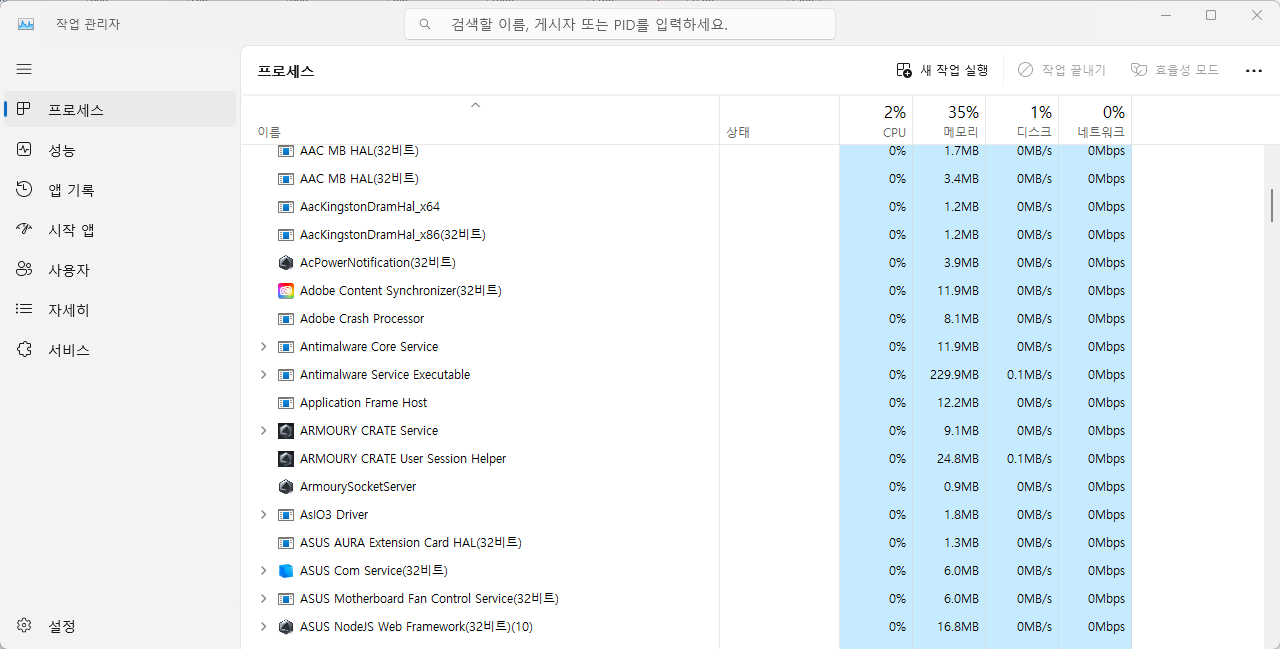Open the 사용자 users tab

pyautogui.click(x=120, y=270)
